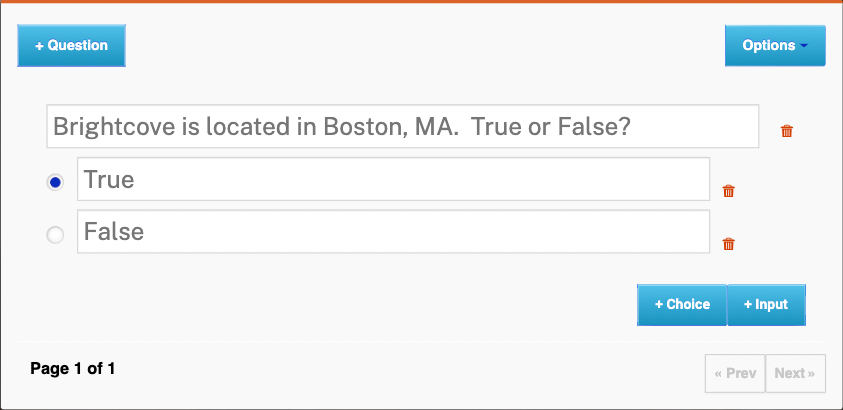Open the Options dropdown menu

coord(775,46)
